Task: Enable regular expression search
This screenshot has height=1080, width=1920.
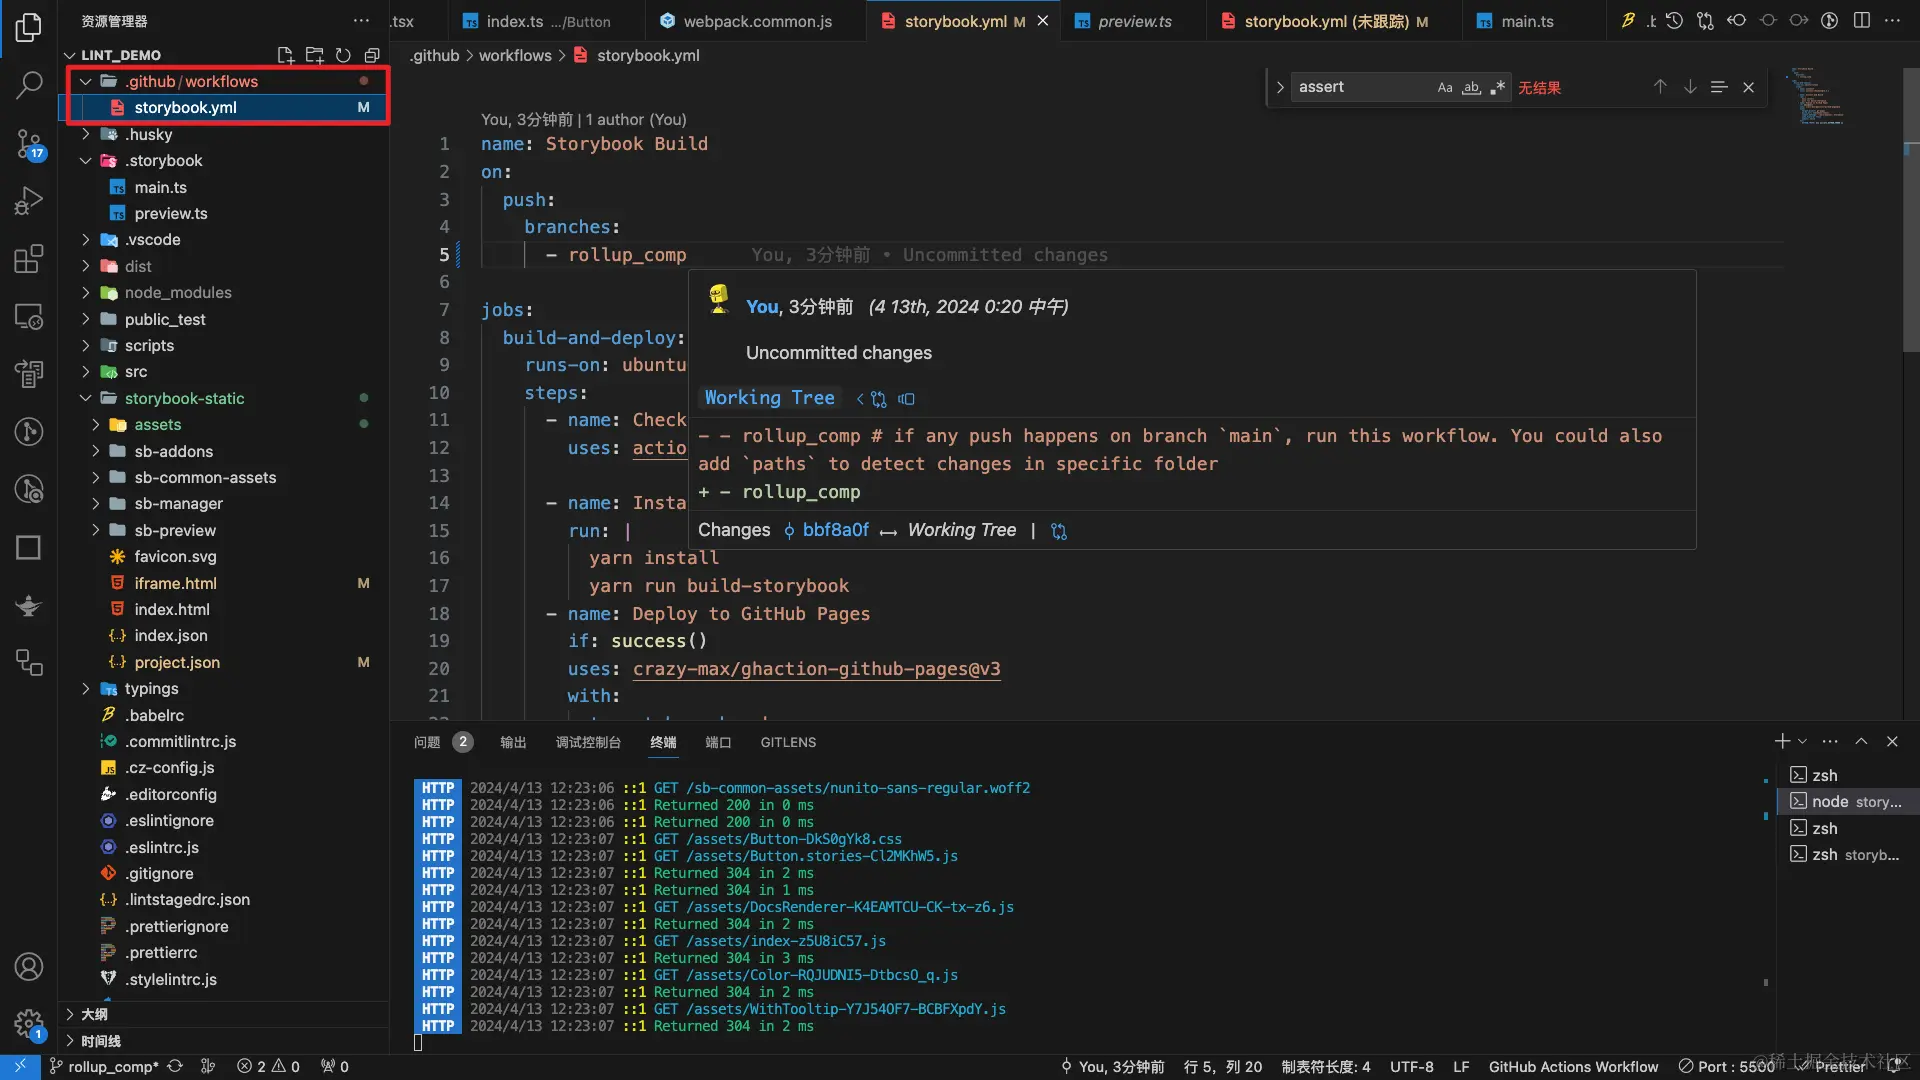Action: click(1498, 87)
